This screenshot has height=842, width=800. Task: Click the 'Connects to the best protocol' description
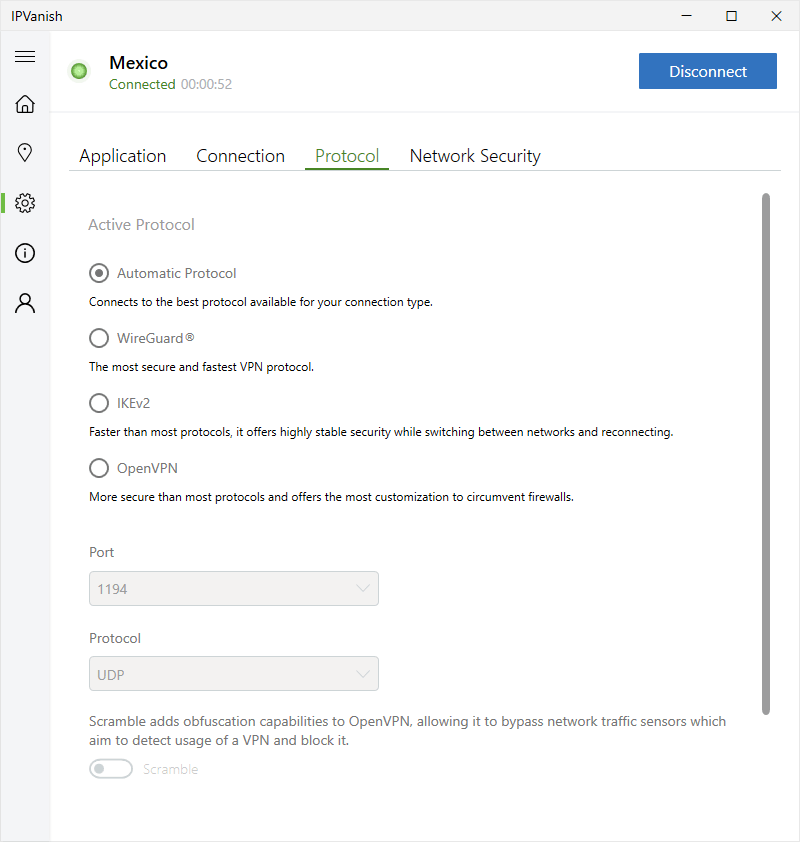coord(261,302)
